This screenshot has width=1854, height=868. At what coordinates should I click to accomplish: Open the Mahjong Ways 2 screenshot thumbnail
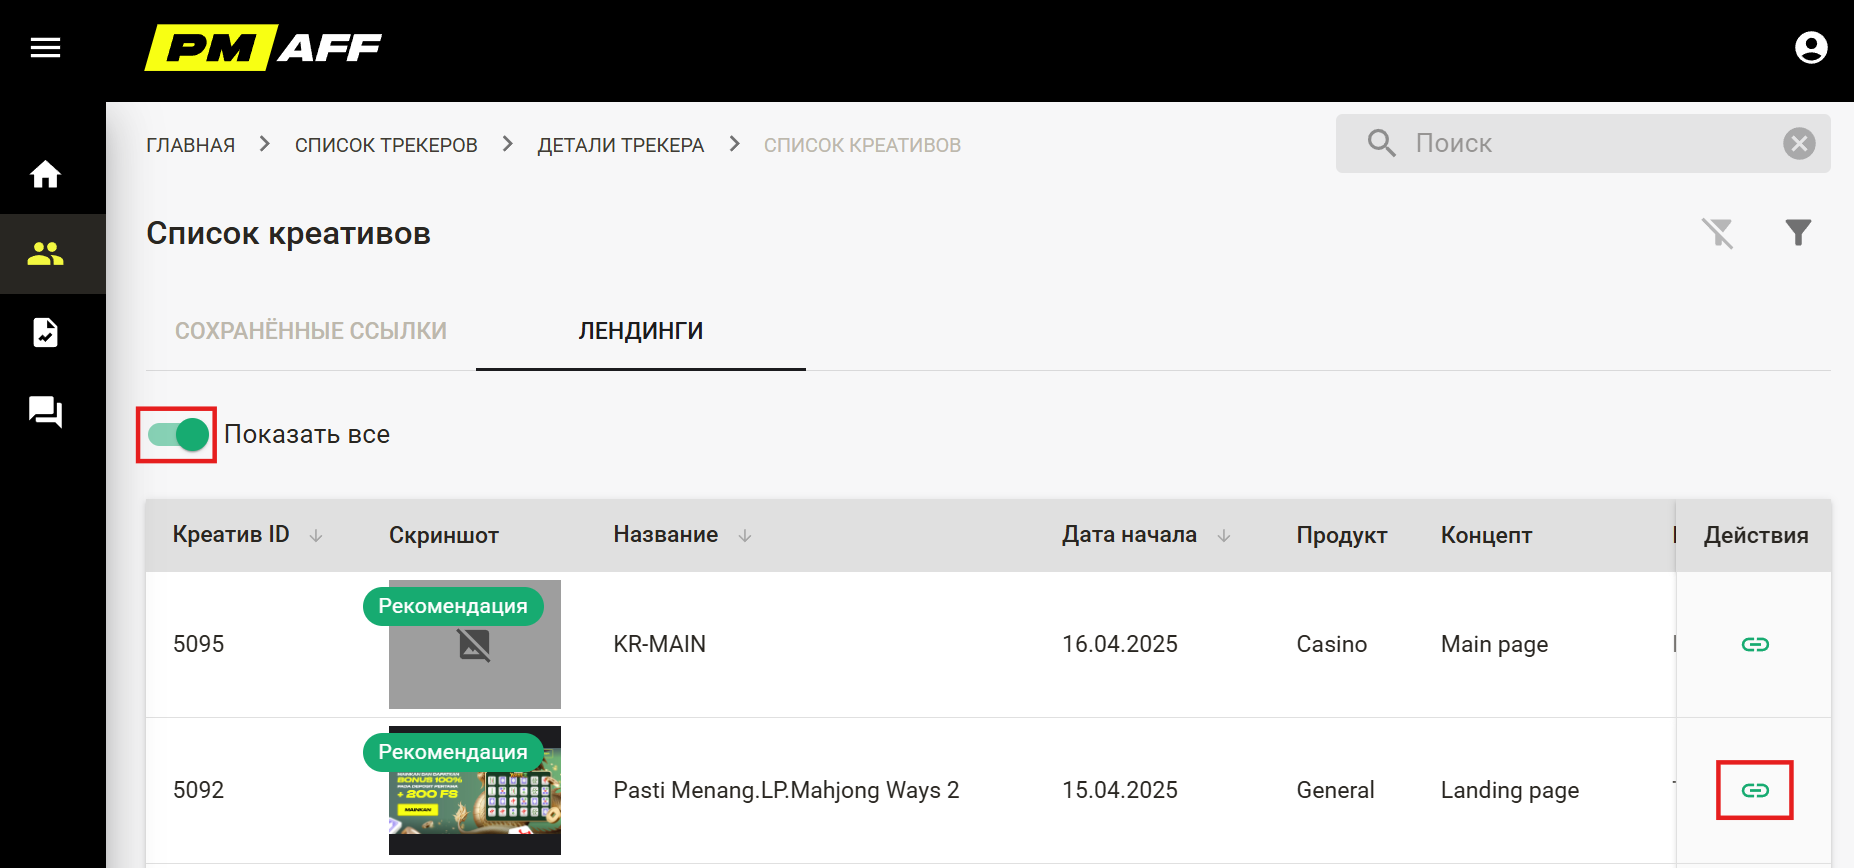click(475, 791)
